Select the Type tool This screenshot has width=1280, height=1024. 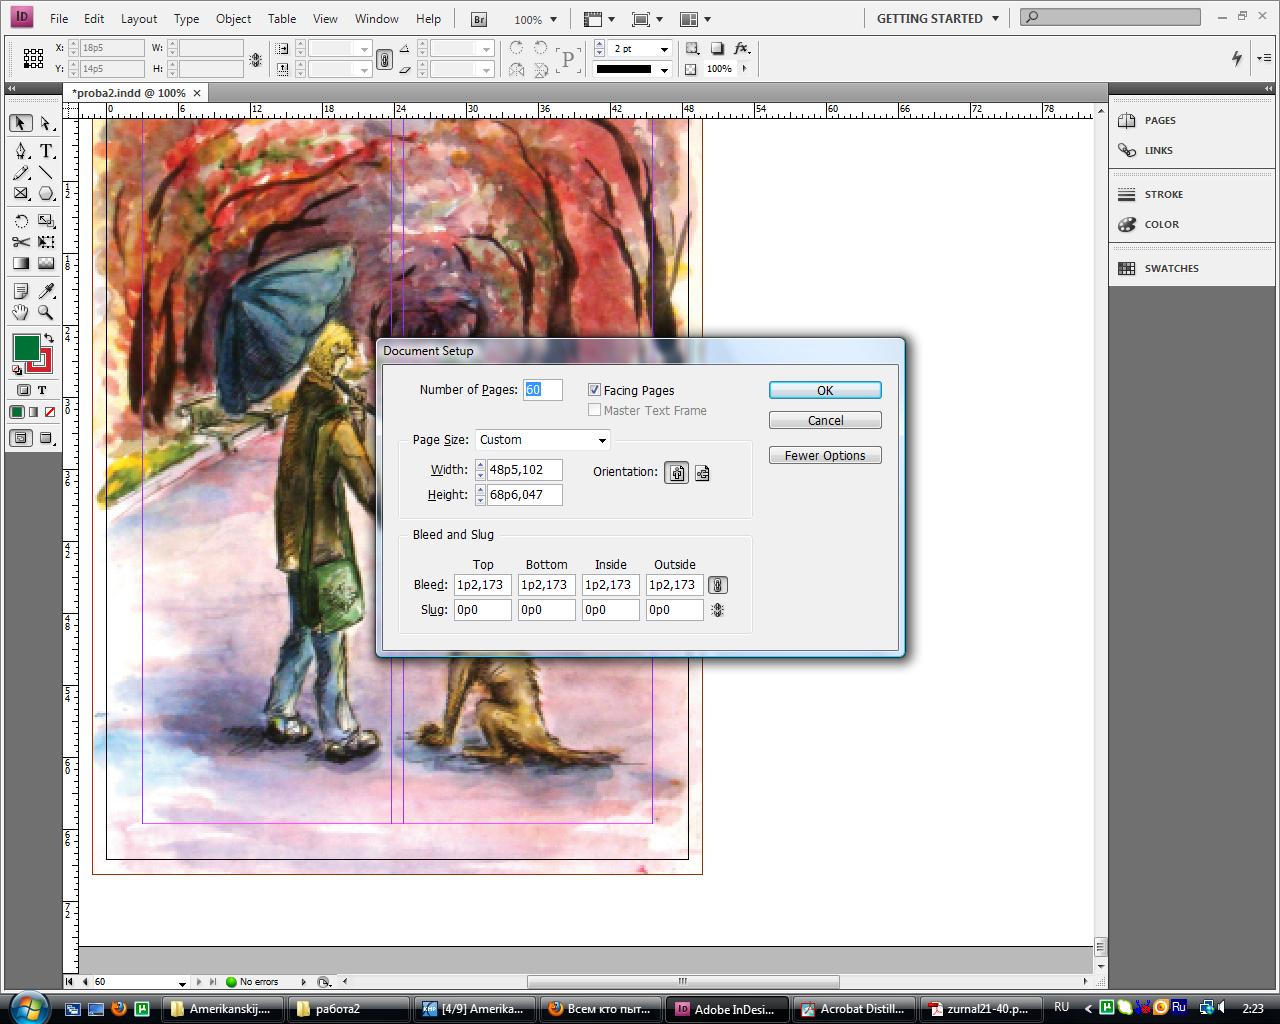(46, 151)
